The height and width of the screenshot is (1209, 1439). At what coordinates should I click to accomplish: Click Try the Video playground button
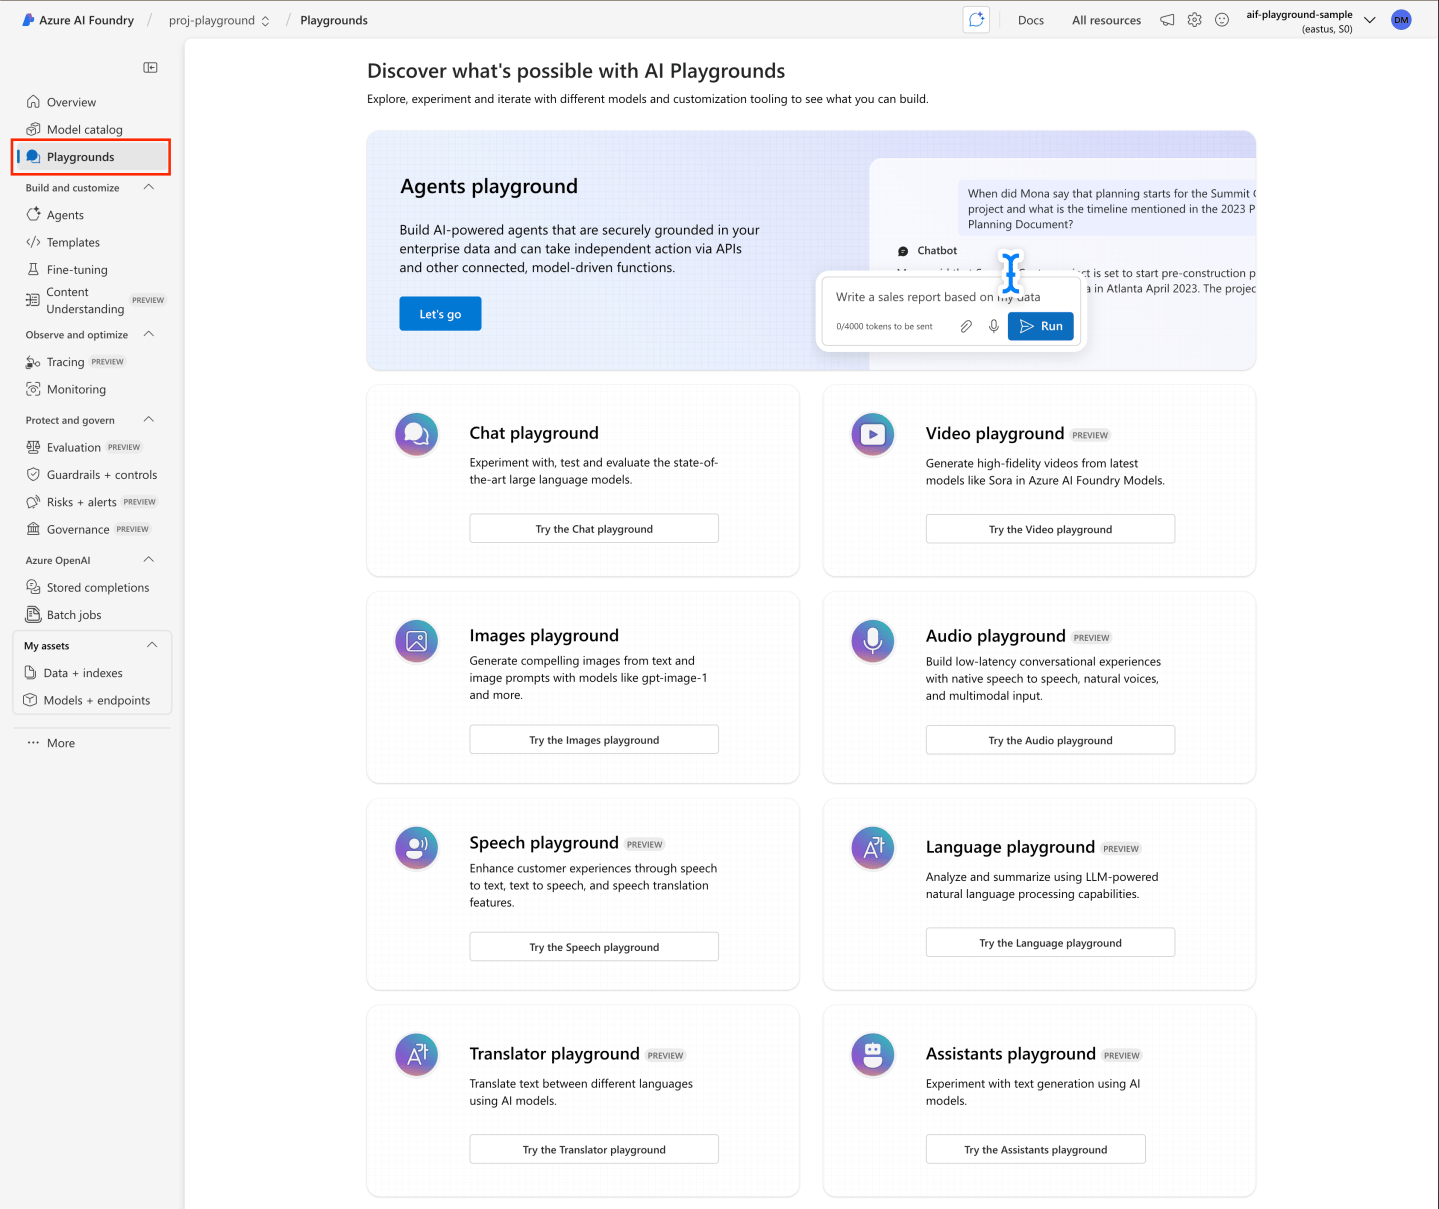point(1050,529)
